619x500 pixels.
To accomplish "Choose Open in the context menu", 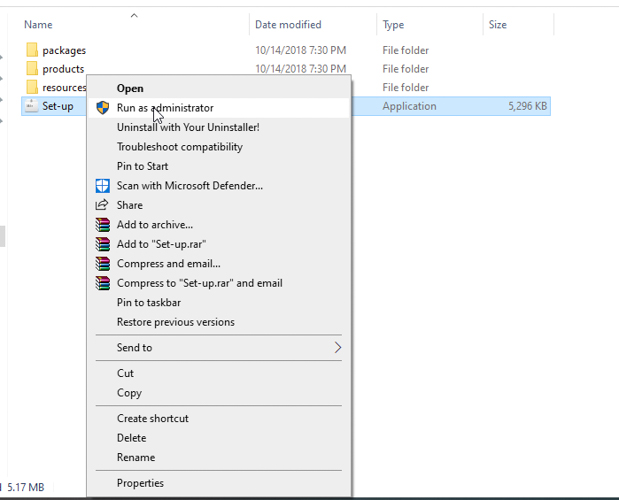I will tap(219, 88).
